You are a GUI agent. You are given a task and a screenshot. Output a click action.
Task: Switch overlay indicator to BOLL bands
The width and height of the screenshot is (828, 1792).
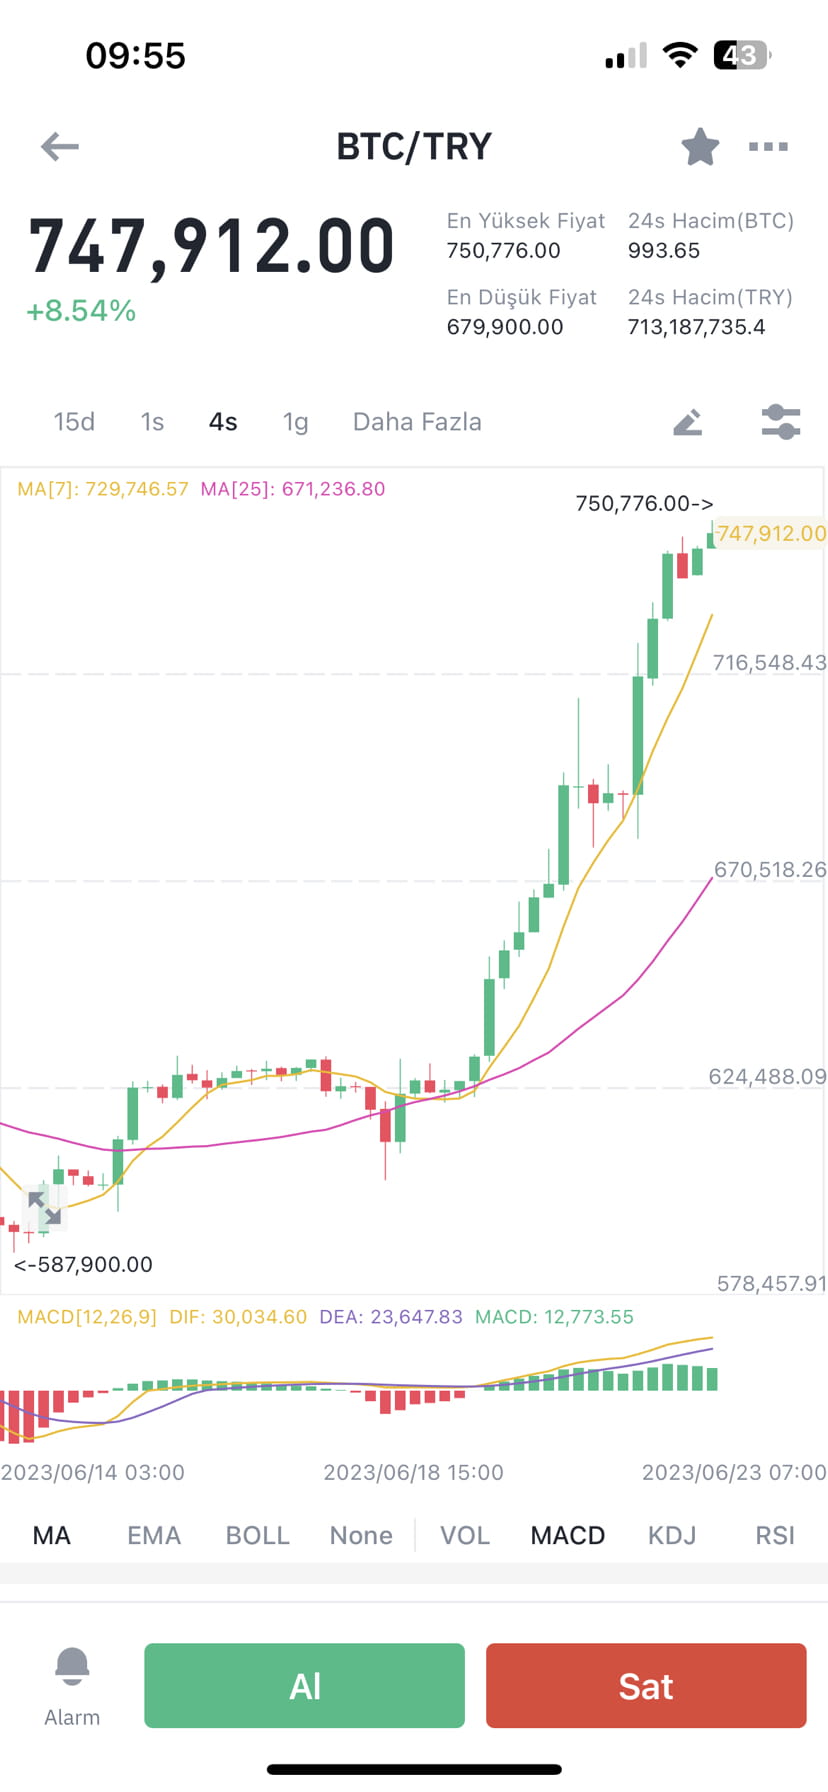pos(257,1534)
